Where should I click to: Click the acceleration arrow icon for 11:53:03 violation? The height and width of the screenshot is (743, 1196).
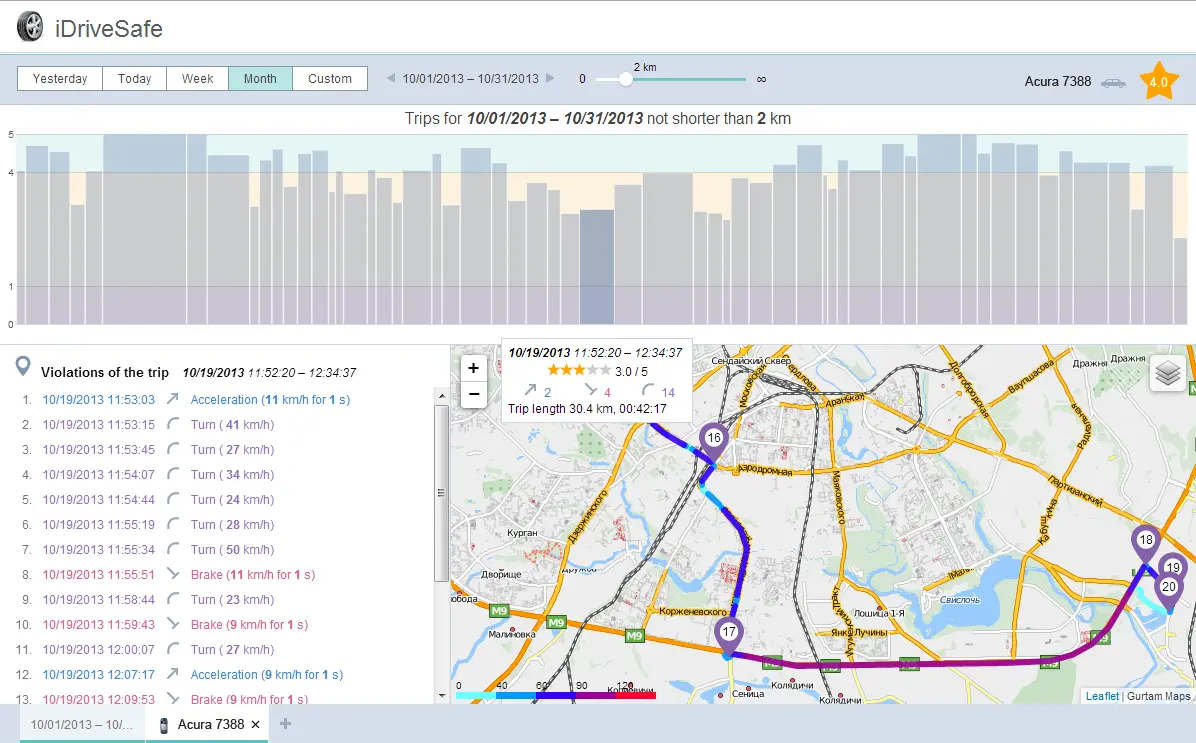tap(173, 398)
